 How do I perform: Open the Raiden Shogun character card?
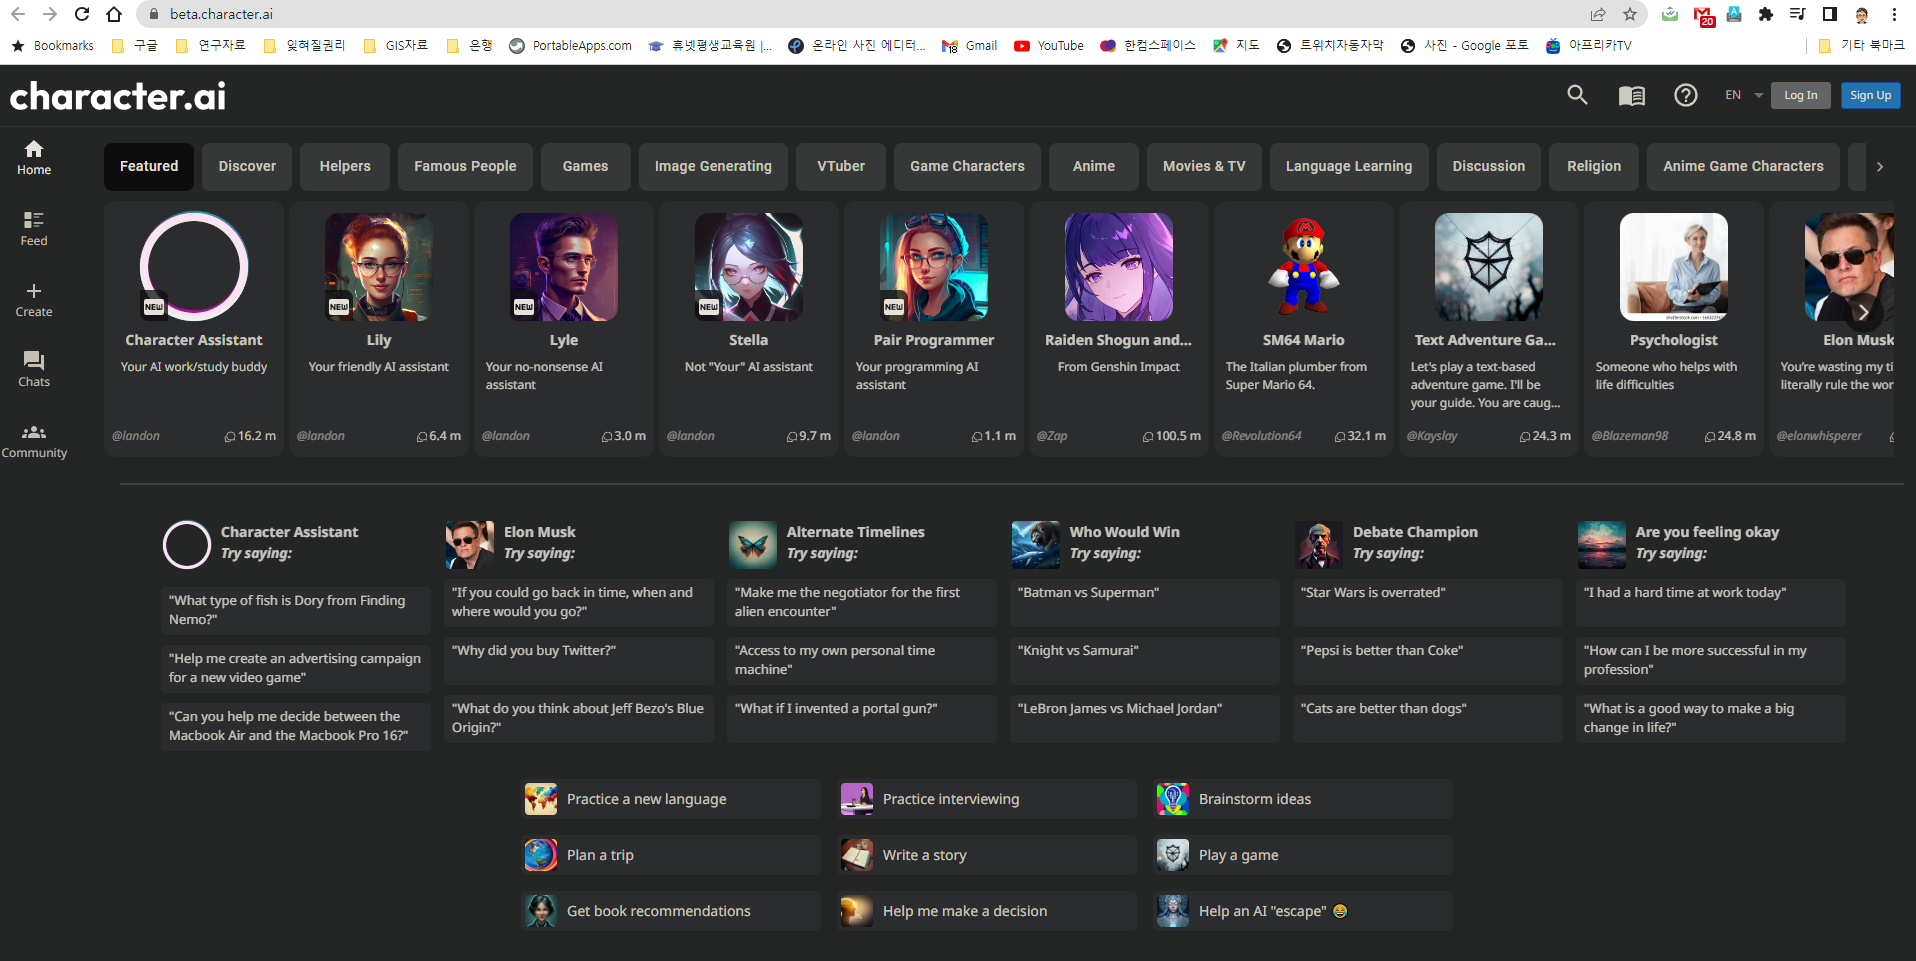click(x=1118, y=329)
